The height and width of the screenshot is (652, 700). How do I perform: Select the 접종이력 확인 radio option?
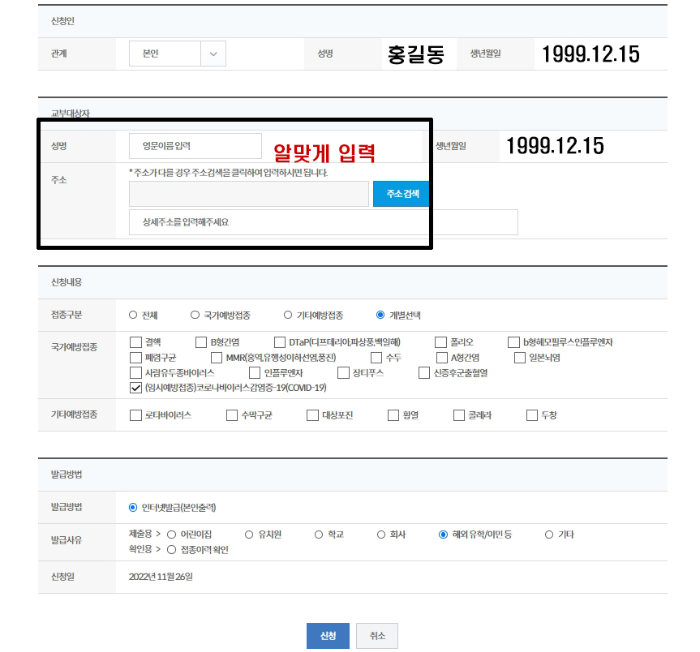(x=171, y=550)
